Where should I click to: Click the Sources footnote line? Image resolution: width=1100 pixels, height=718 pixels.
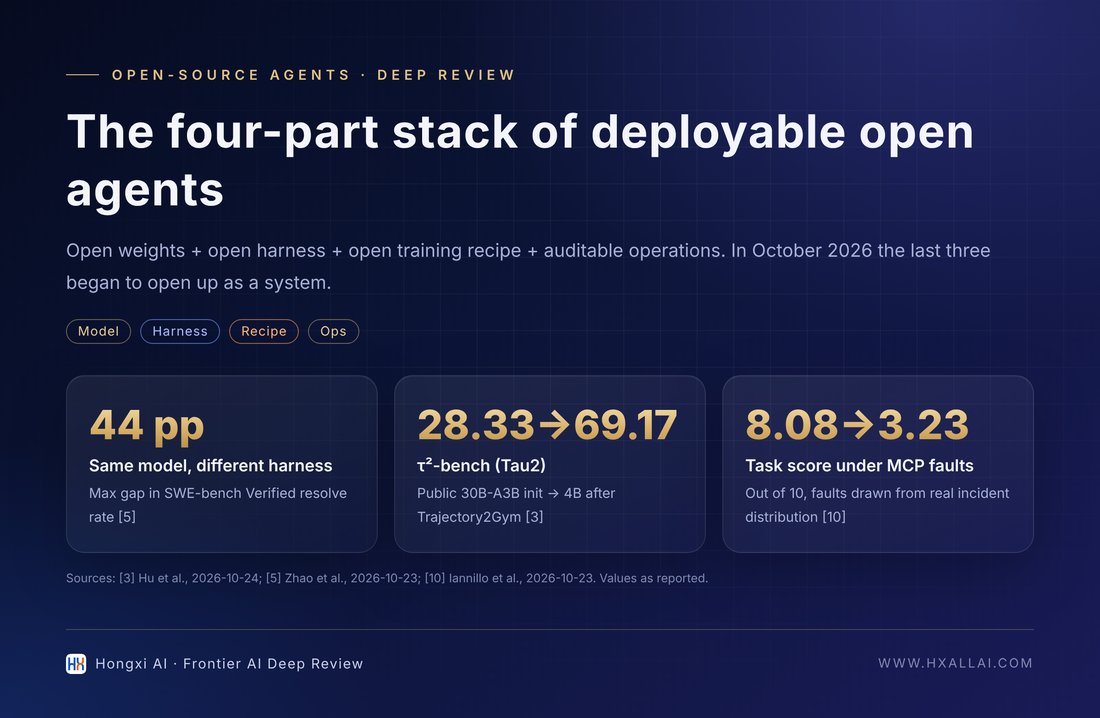pyautogui.click(x=387, y=578)
